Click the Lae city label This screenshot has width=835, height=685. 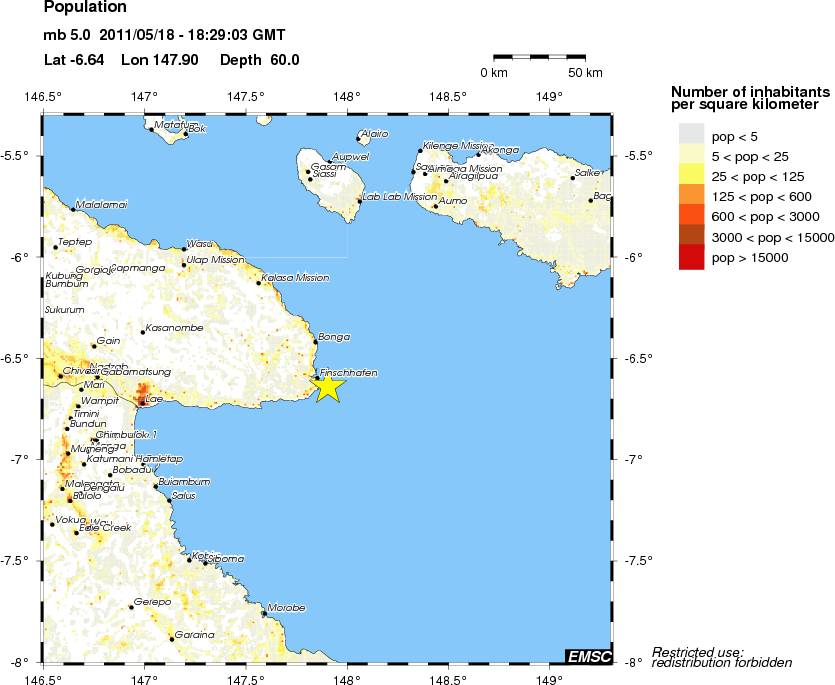(x=154, y=400)
